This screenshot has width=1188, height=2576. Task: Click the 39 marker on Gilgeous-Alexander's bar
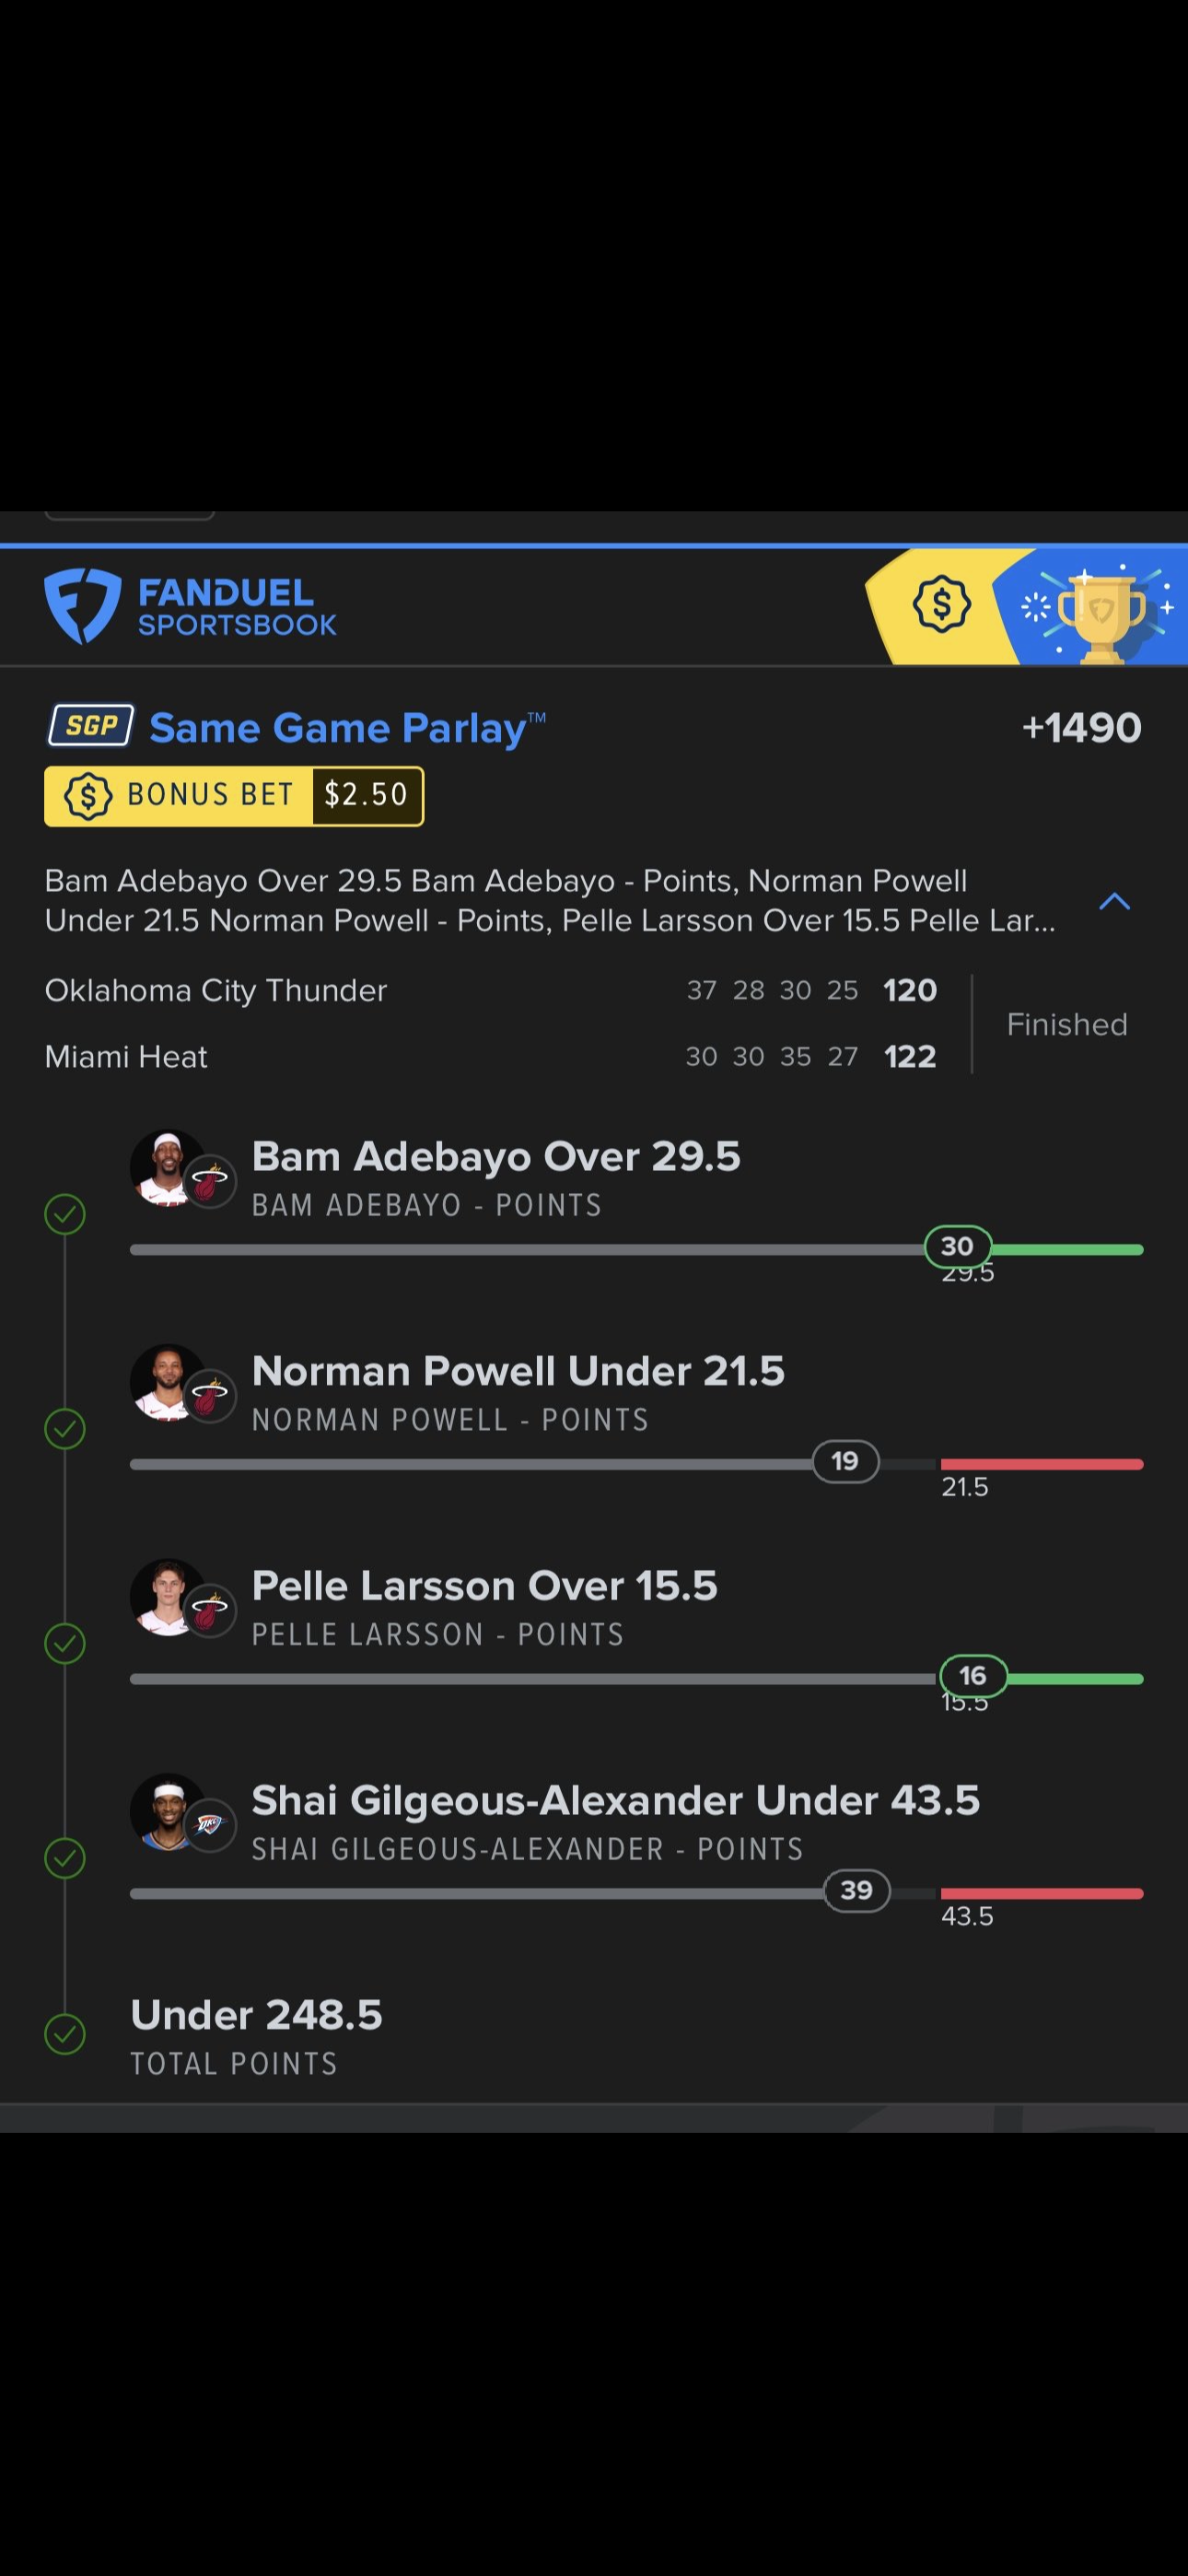856,1890
